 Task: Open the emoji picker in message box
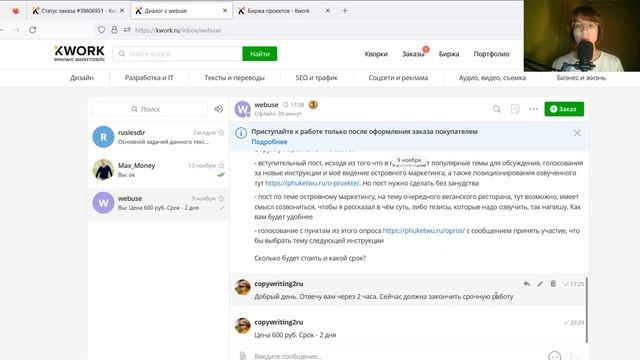click(x=554, y=356)
